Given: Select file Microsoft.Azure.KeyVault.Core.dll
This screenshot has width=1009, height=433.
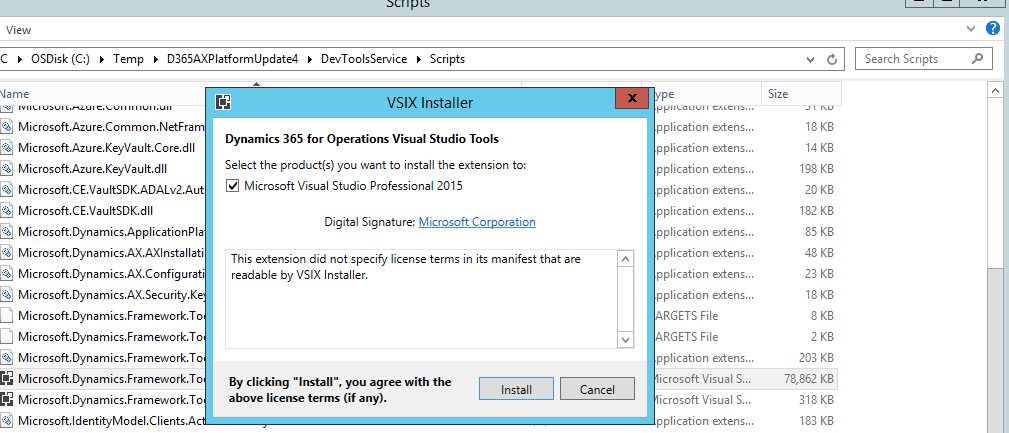Looking at the screenshot, I should [x=106, y=148].
